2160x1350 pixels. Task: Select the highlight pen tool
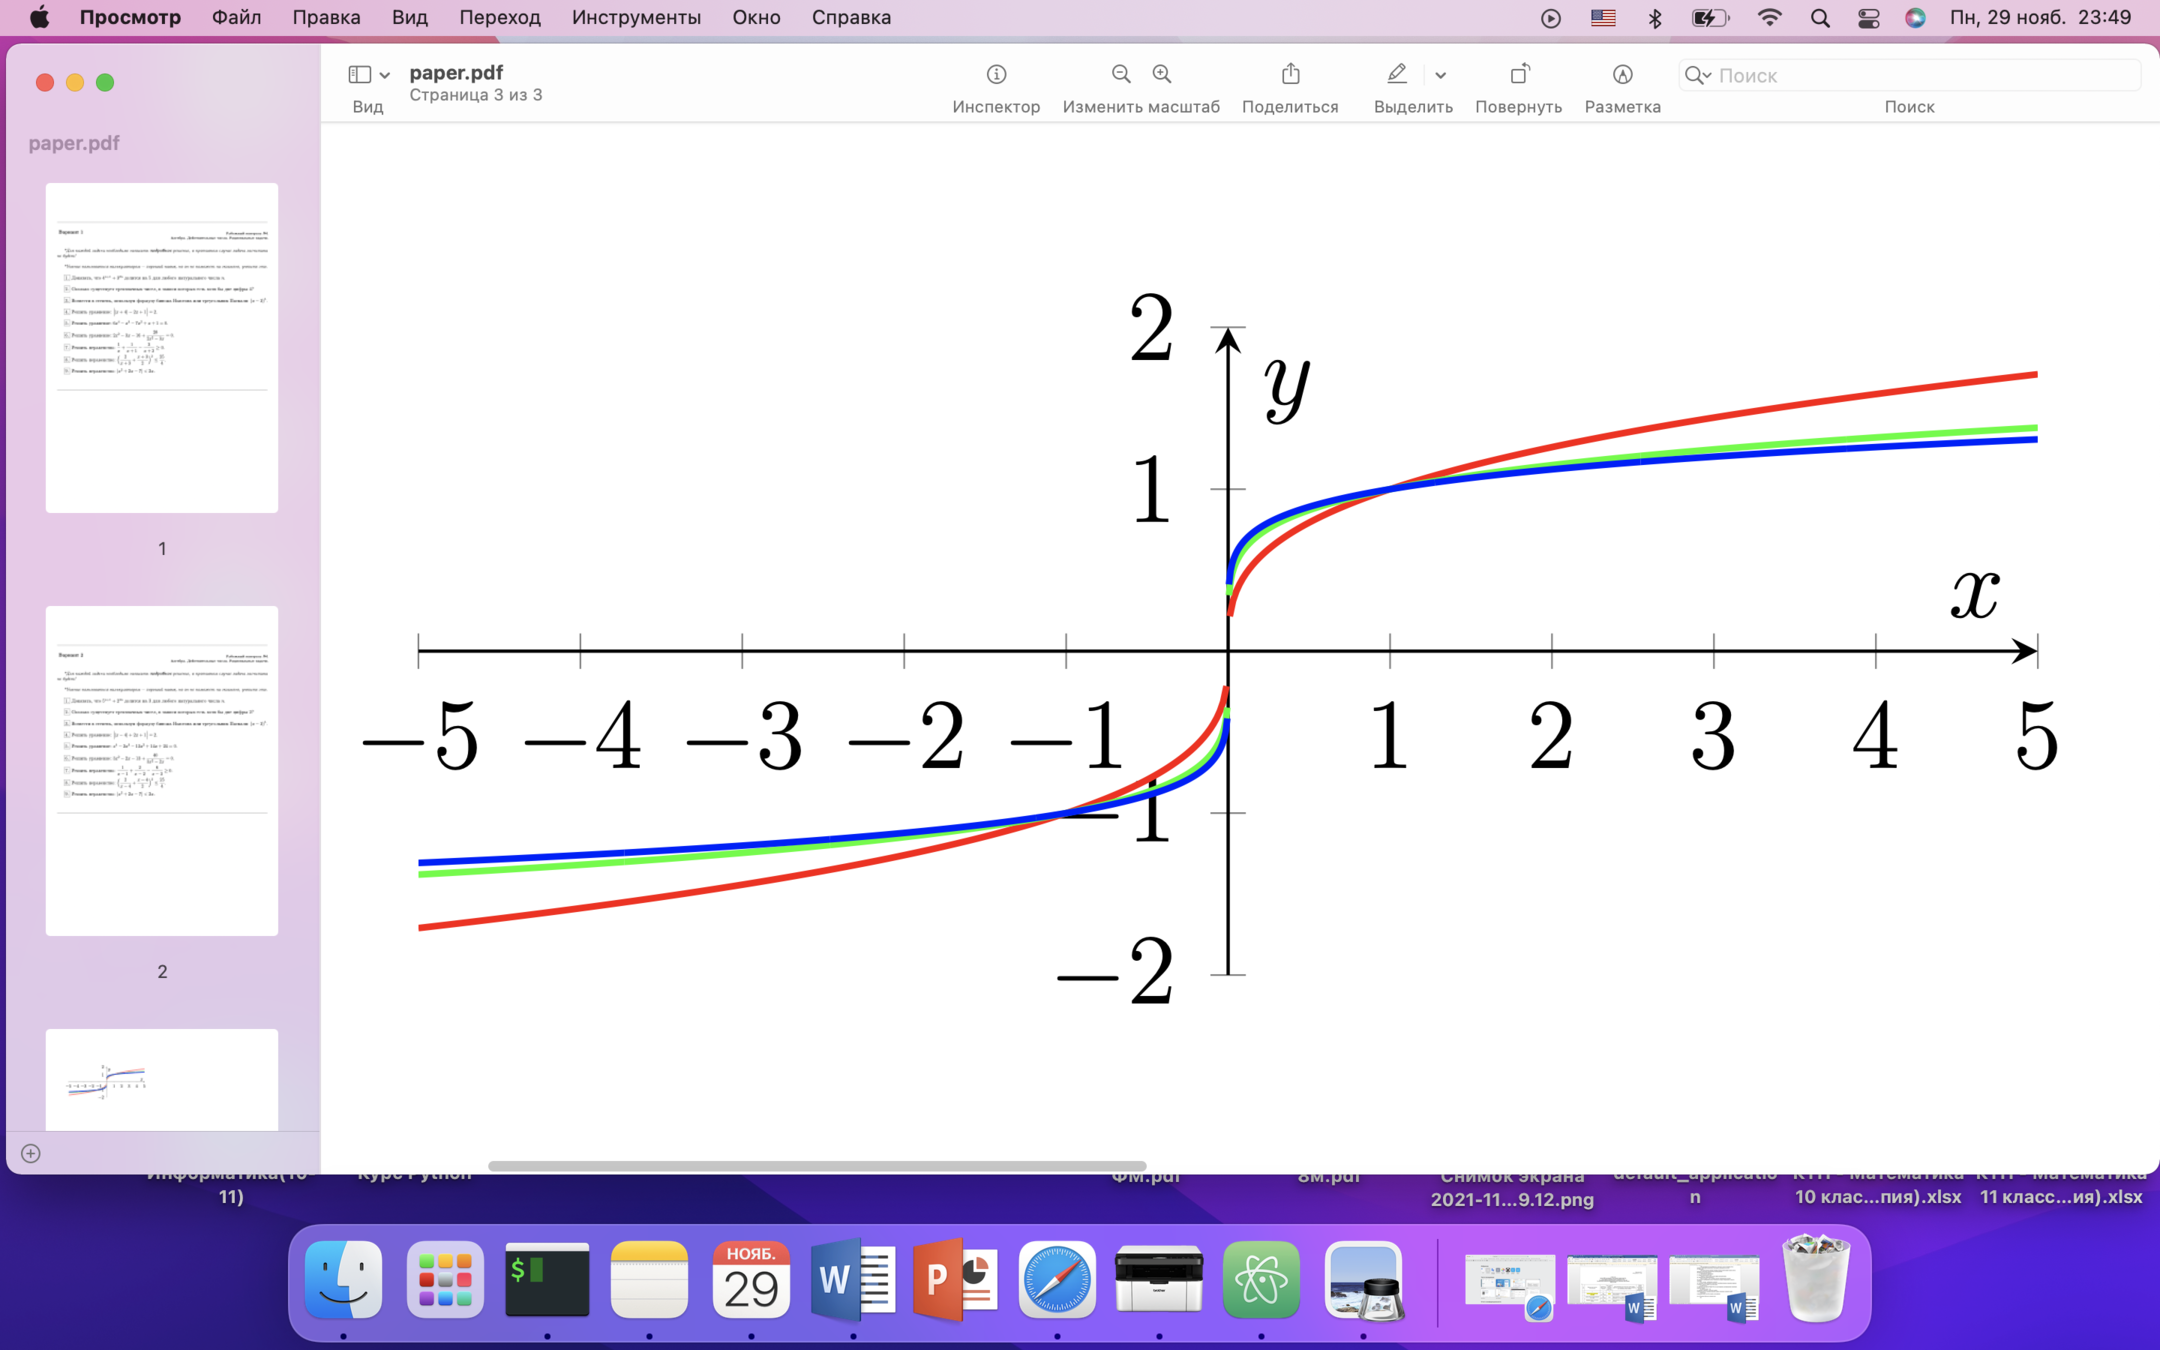pos(1397,74)
